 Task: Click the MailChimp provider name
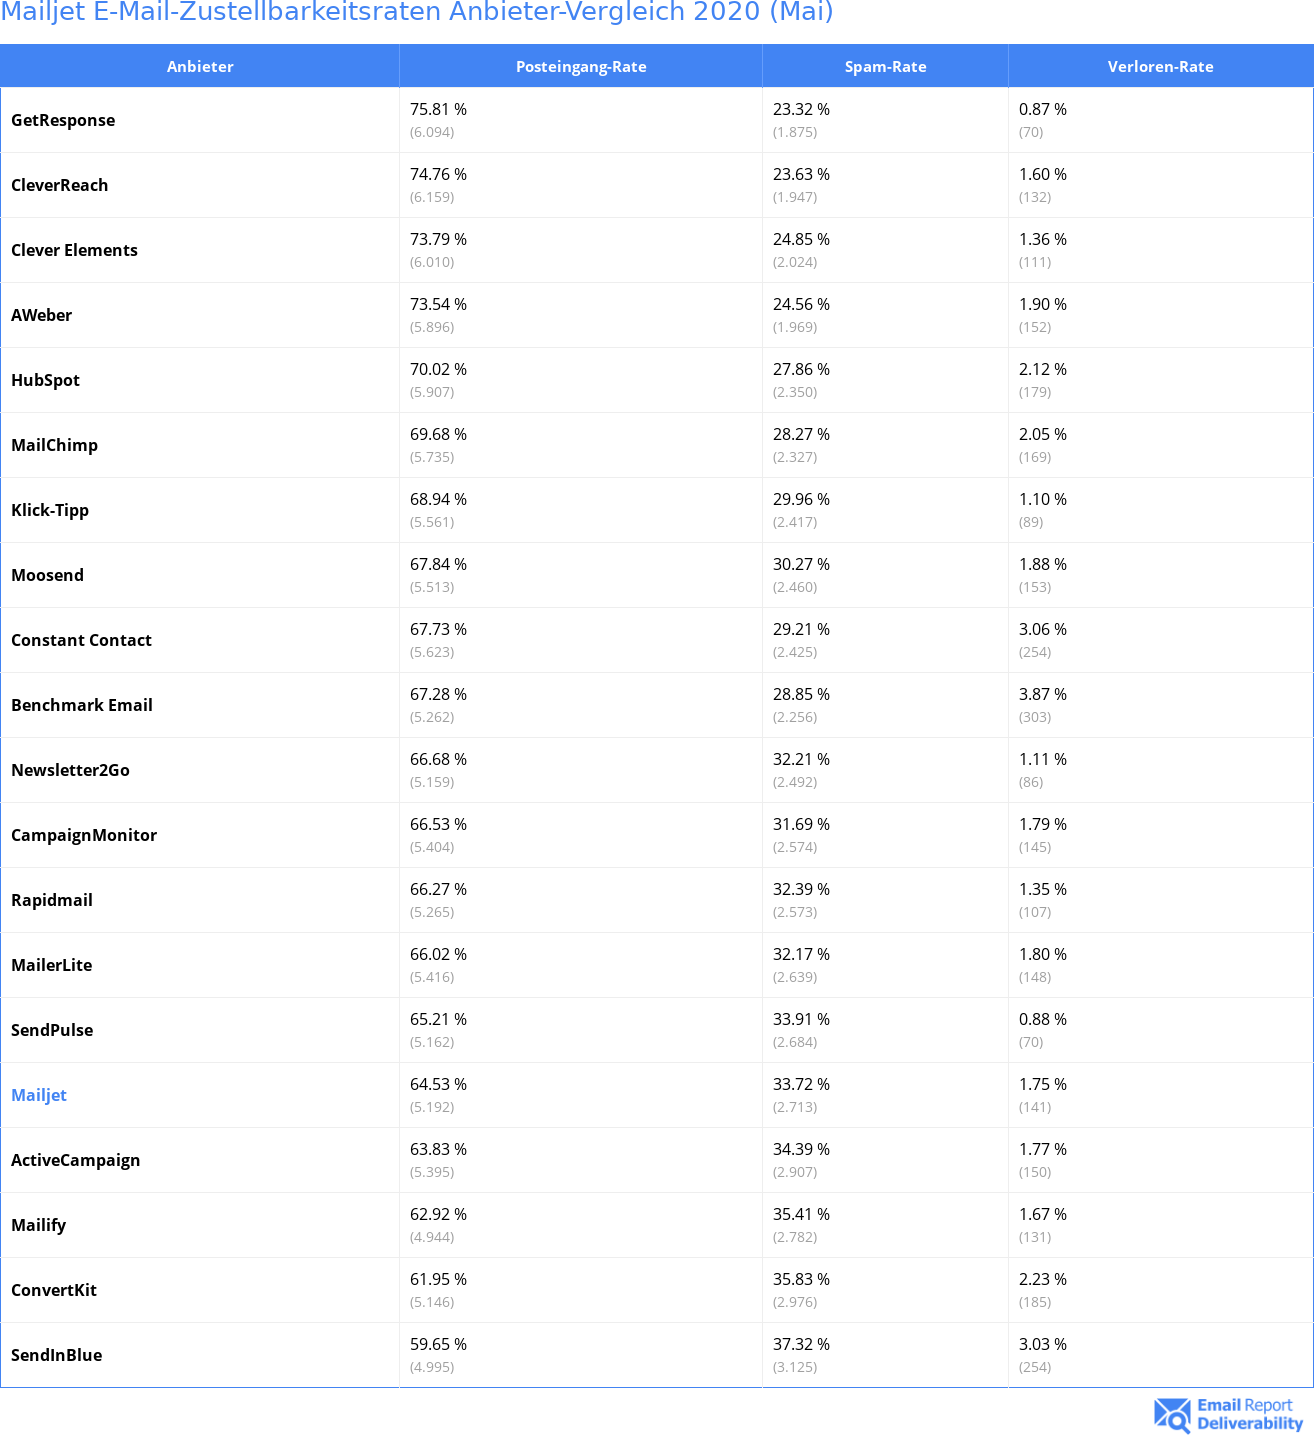coord(55,445)
